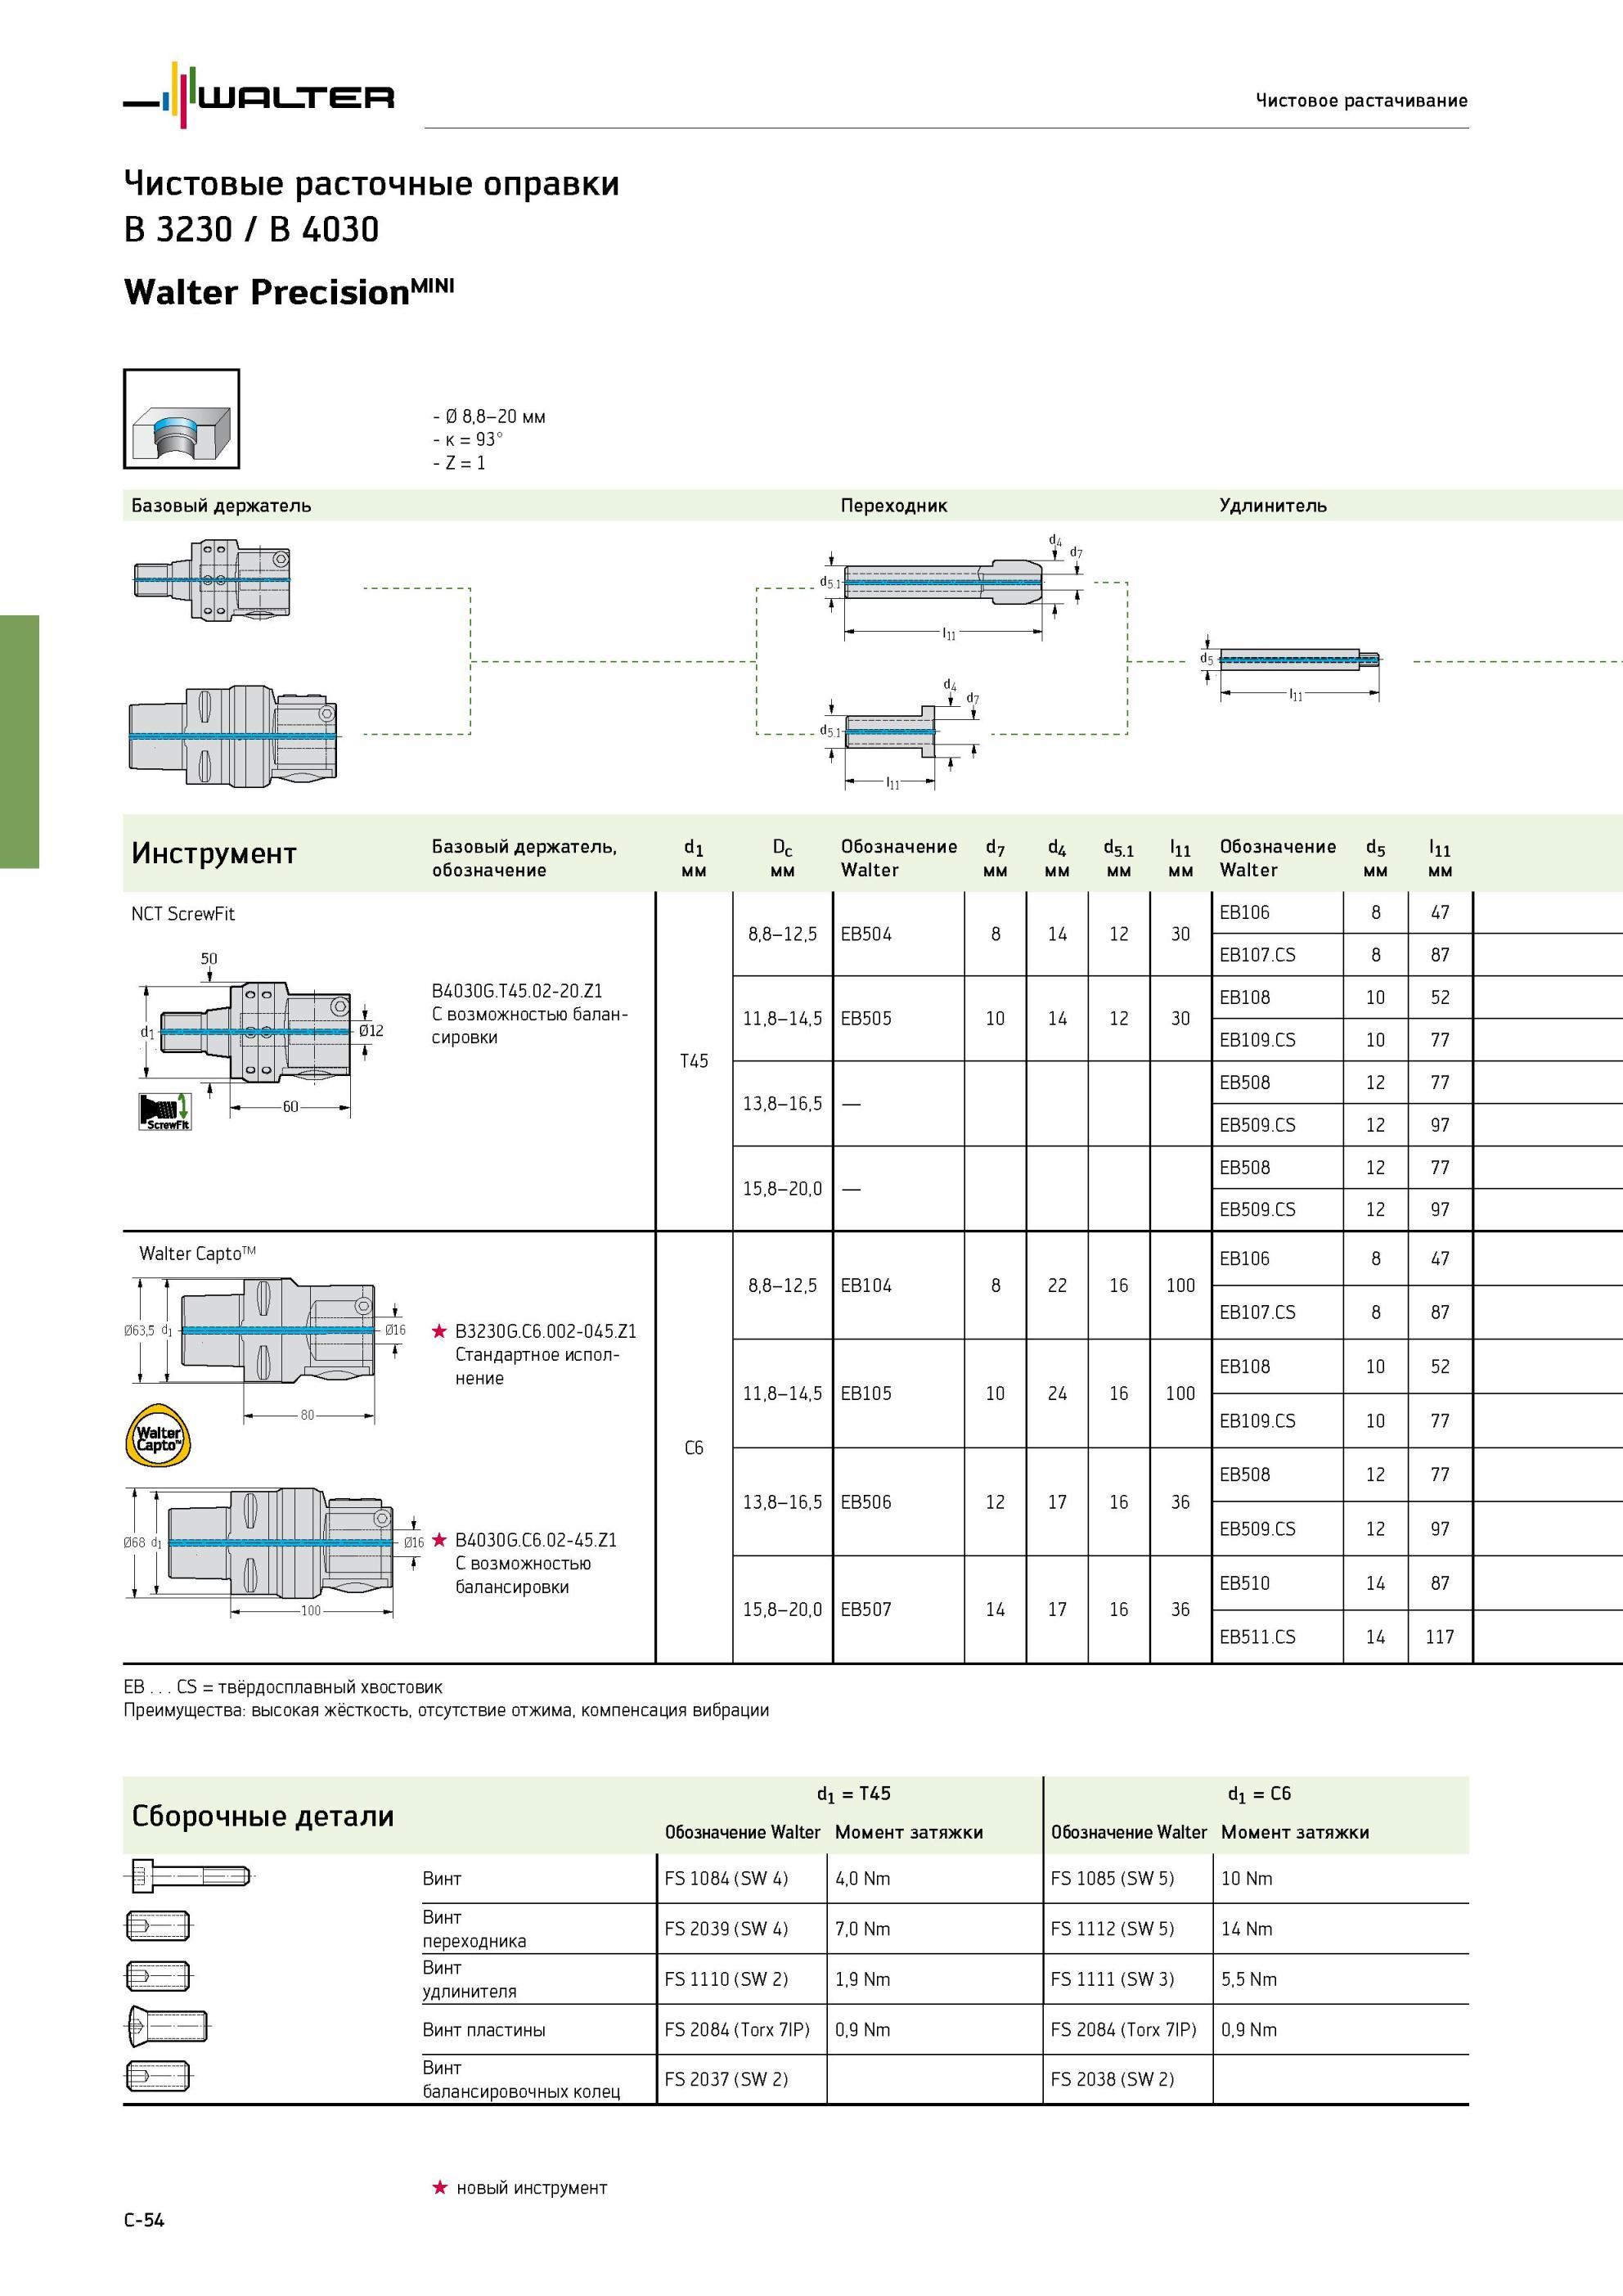Click the Walter Precision MINI heading
Screen dimensions: 1623x2296
click(288, 291)
